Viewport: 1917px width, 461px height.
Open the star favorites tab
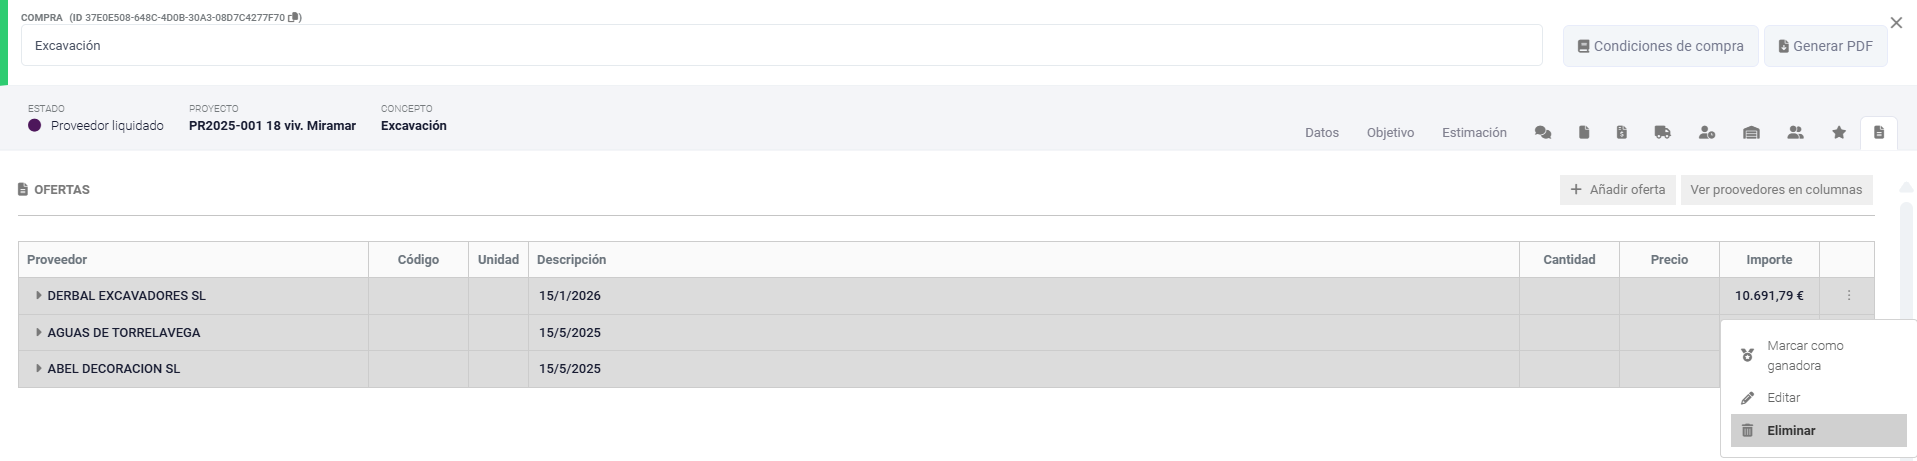(x=1838, y=132)
